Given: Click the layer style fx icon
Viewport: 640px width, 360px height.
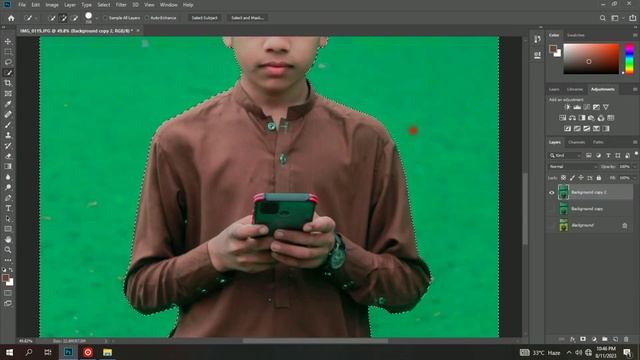Looking at the screenshot, I should [x=572, y=339].
